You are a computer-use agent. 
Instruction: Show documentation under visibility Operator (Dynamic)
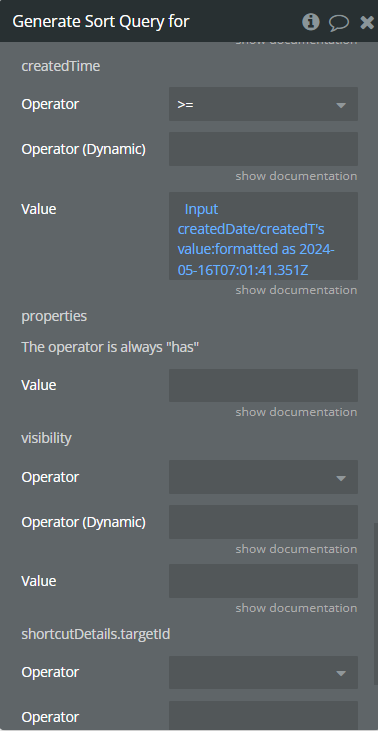point(296,549)
